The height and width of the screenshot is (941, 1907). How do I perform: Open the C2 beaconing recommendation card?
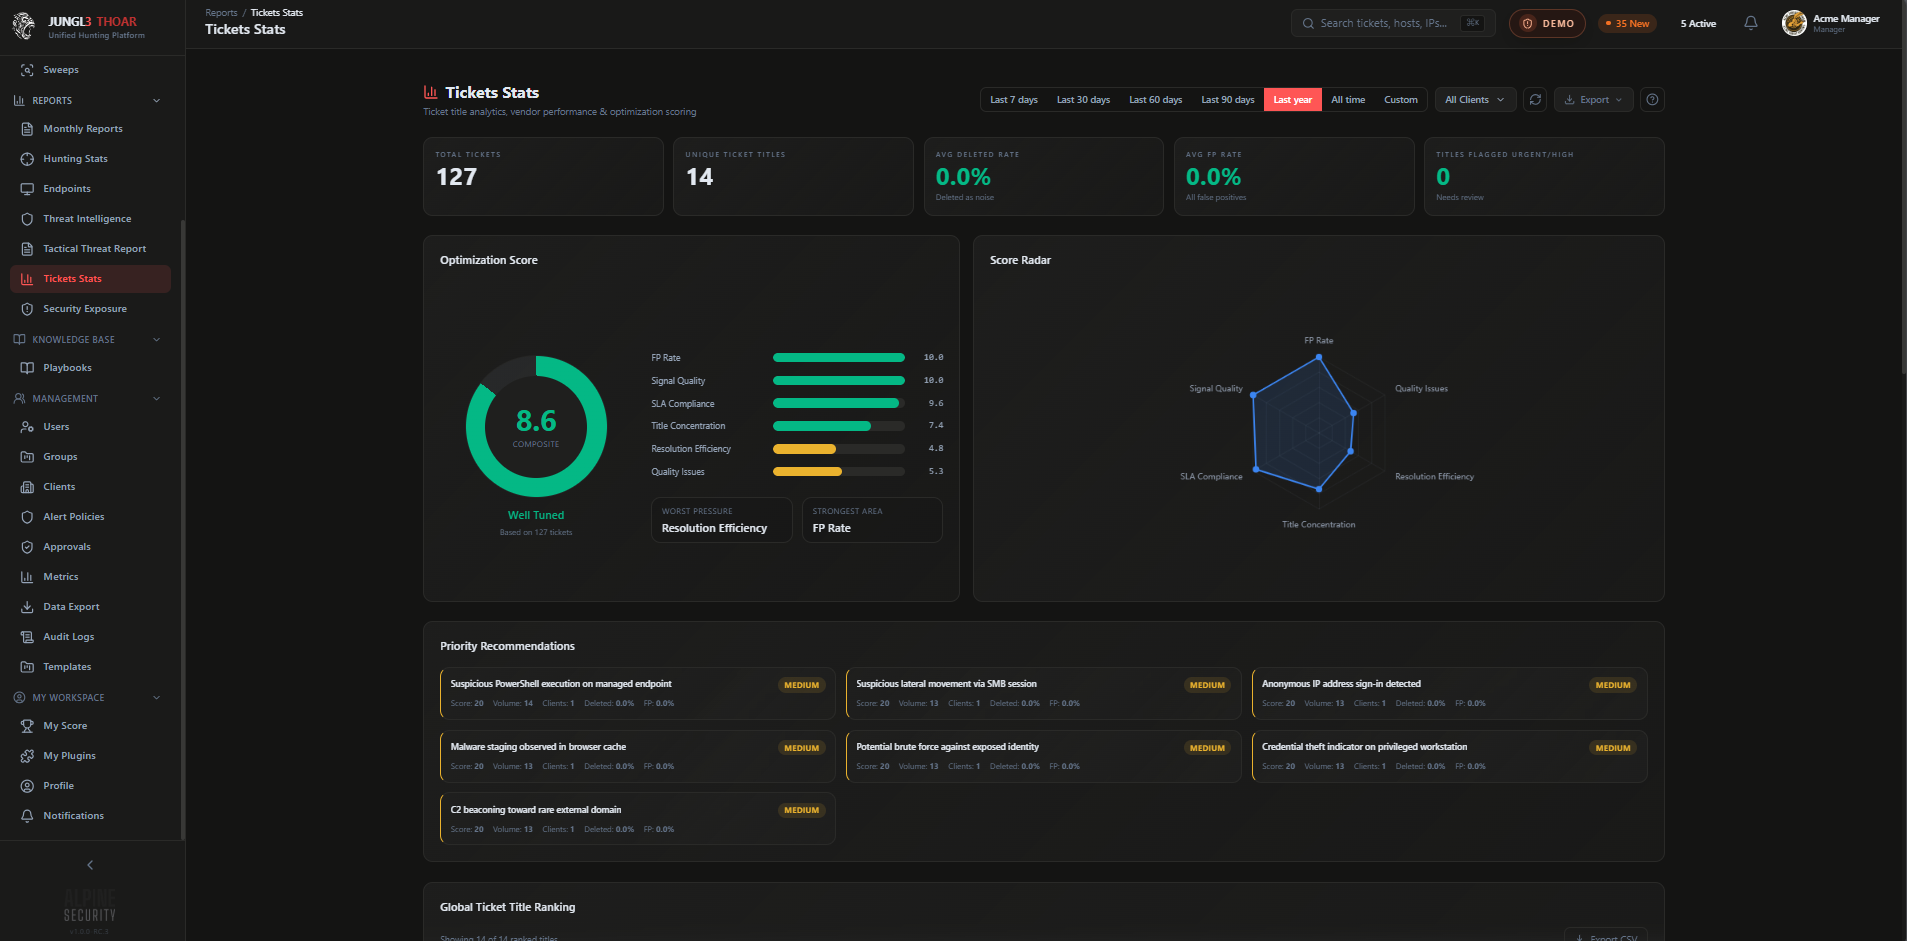[x=637, y=819]
